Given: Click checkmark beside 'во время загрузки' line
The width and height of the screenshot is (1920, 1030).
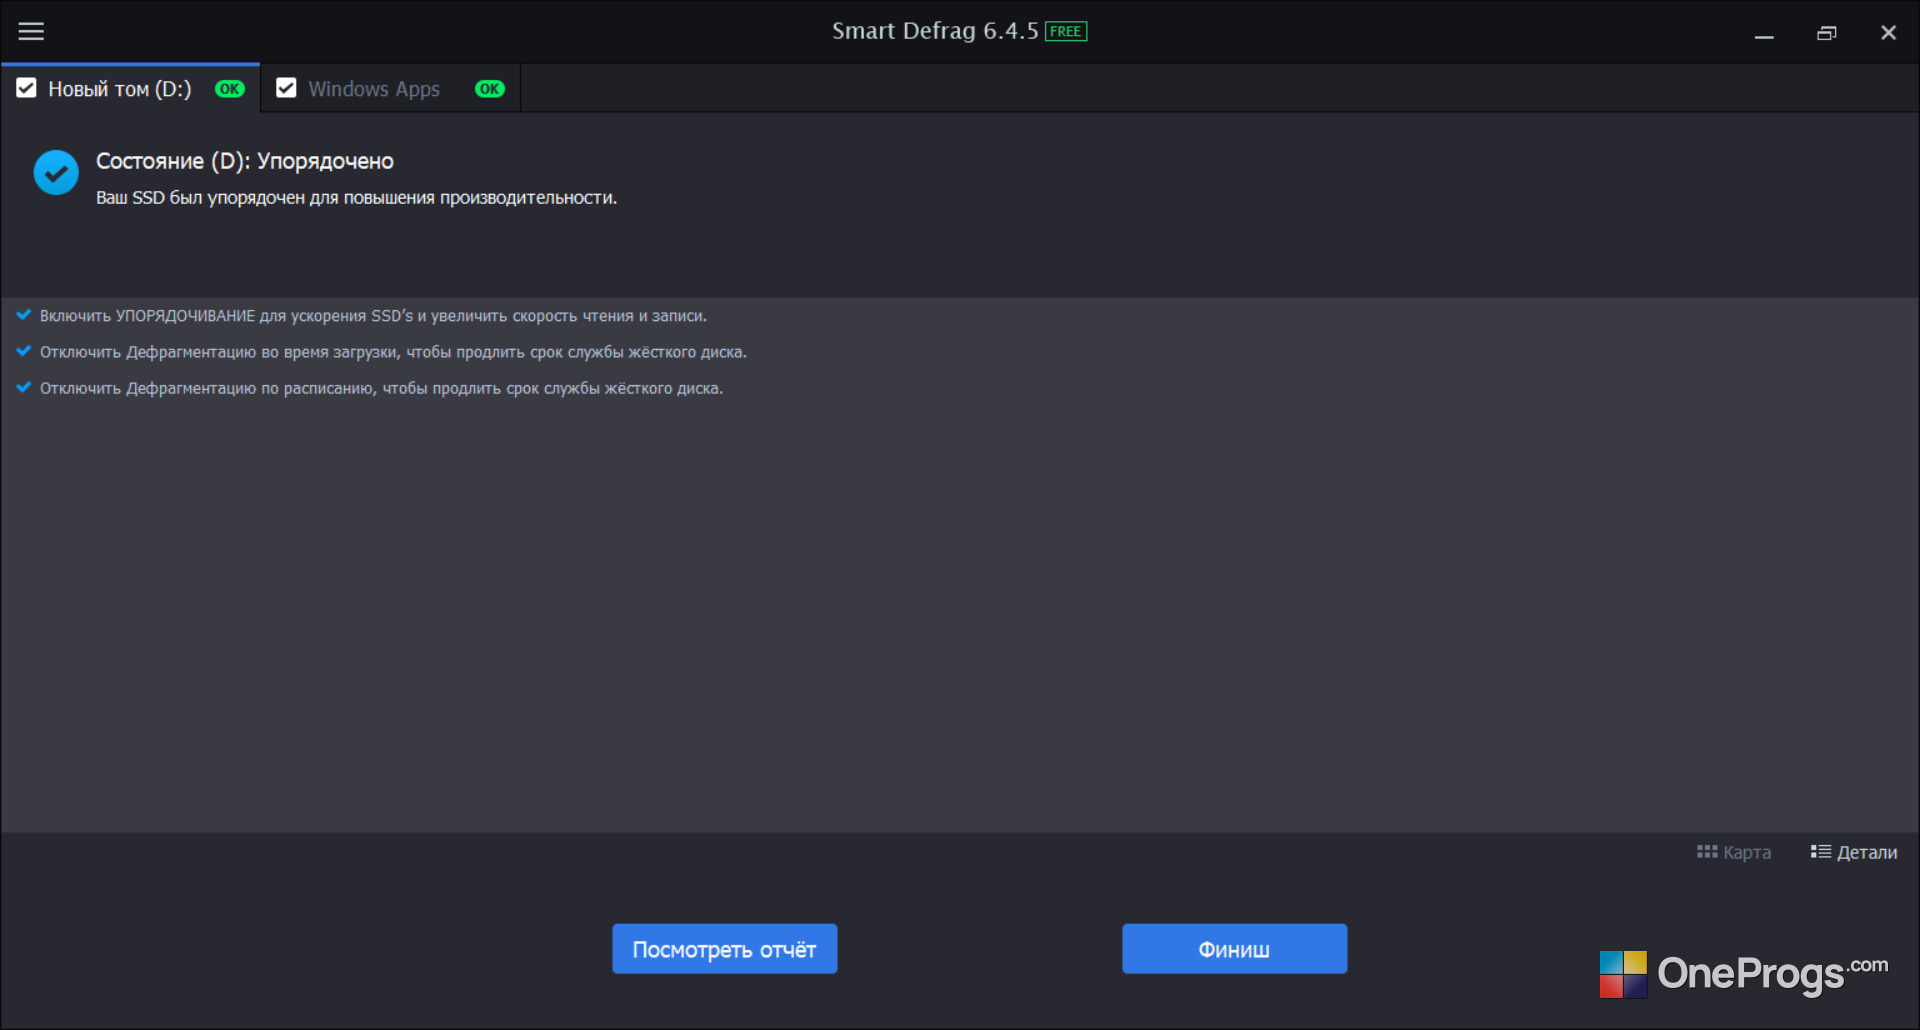Looking at the screenshot, I should [24, 351].
